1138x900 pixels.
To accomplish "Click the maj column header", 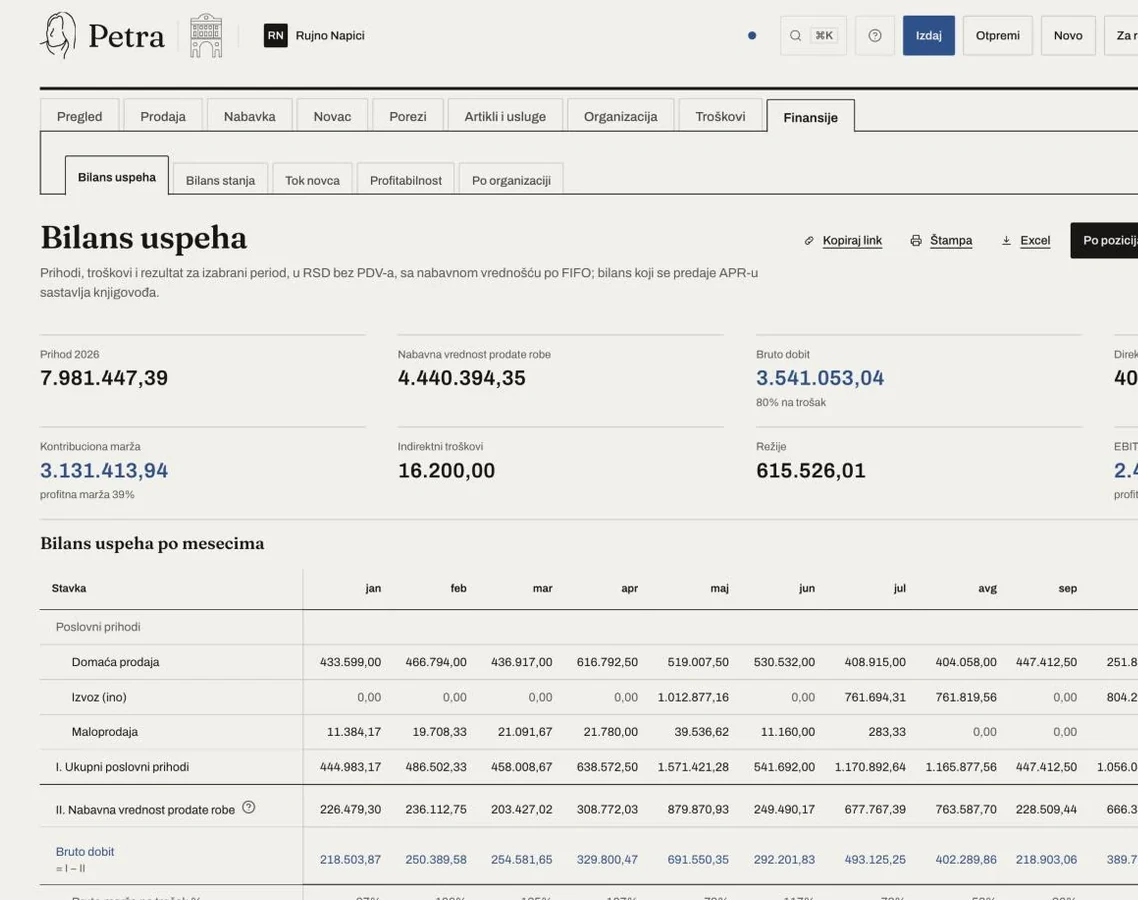I will click(x=719, y=589).
